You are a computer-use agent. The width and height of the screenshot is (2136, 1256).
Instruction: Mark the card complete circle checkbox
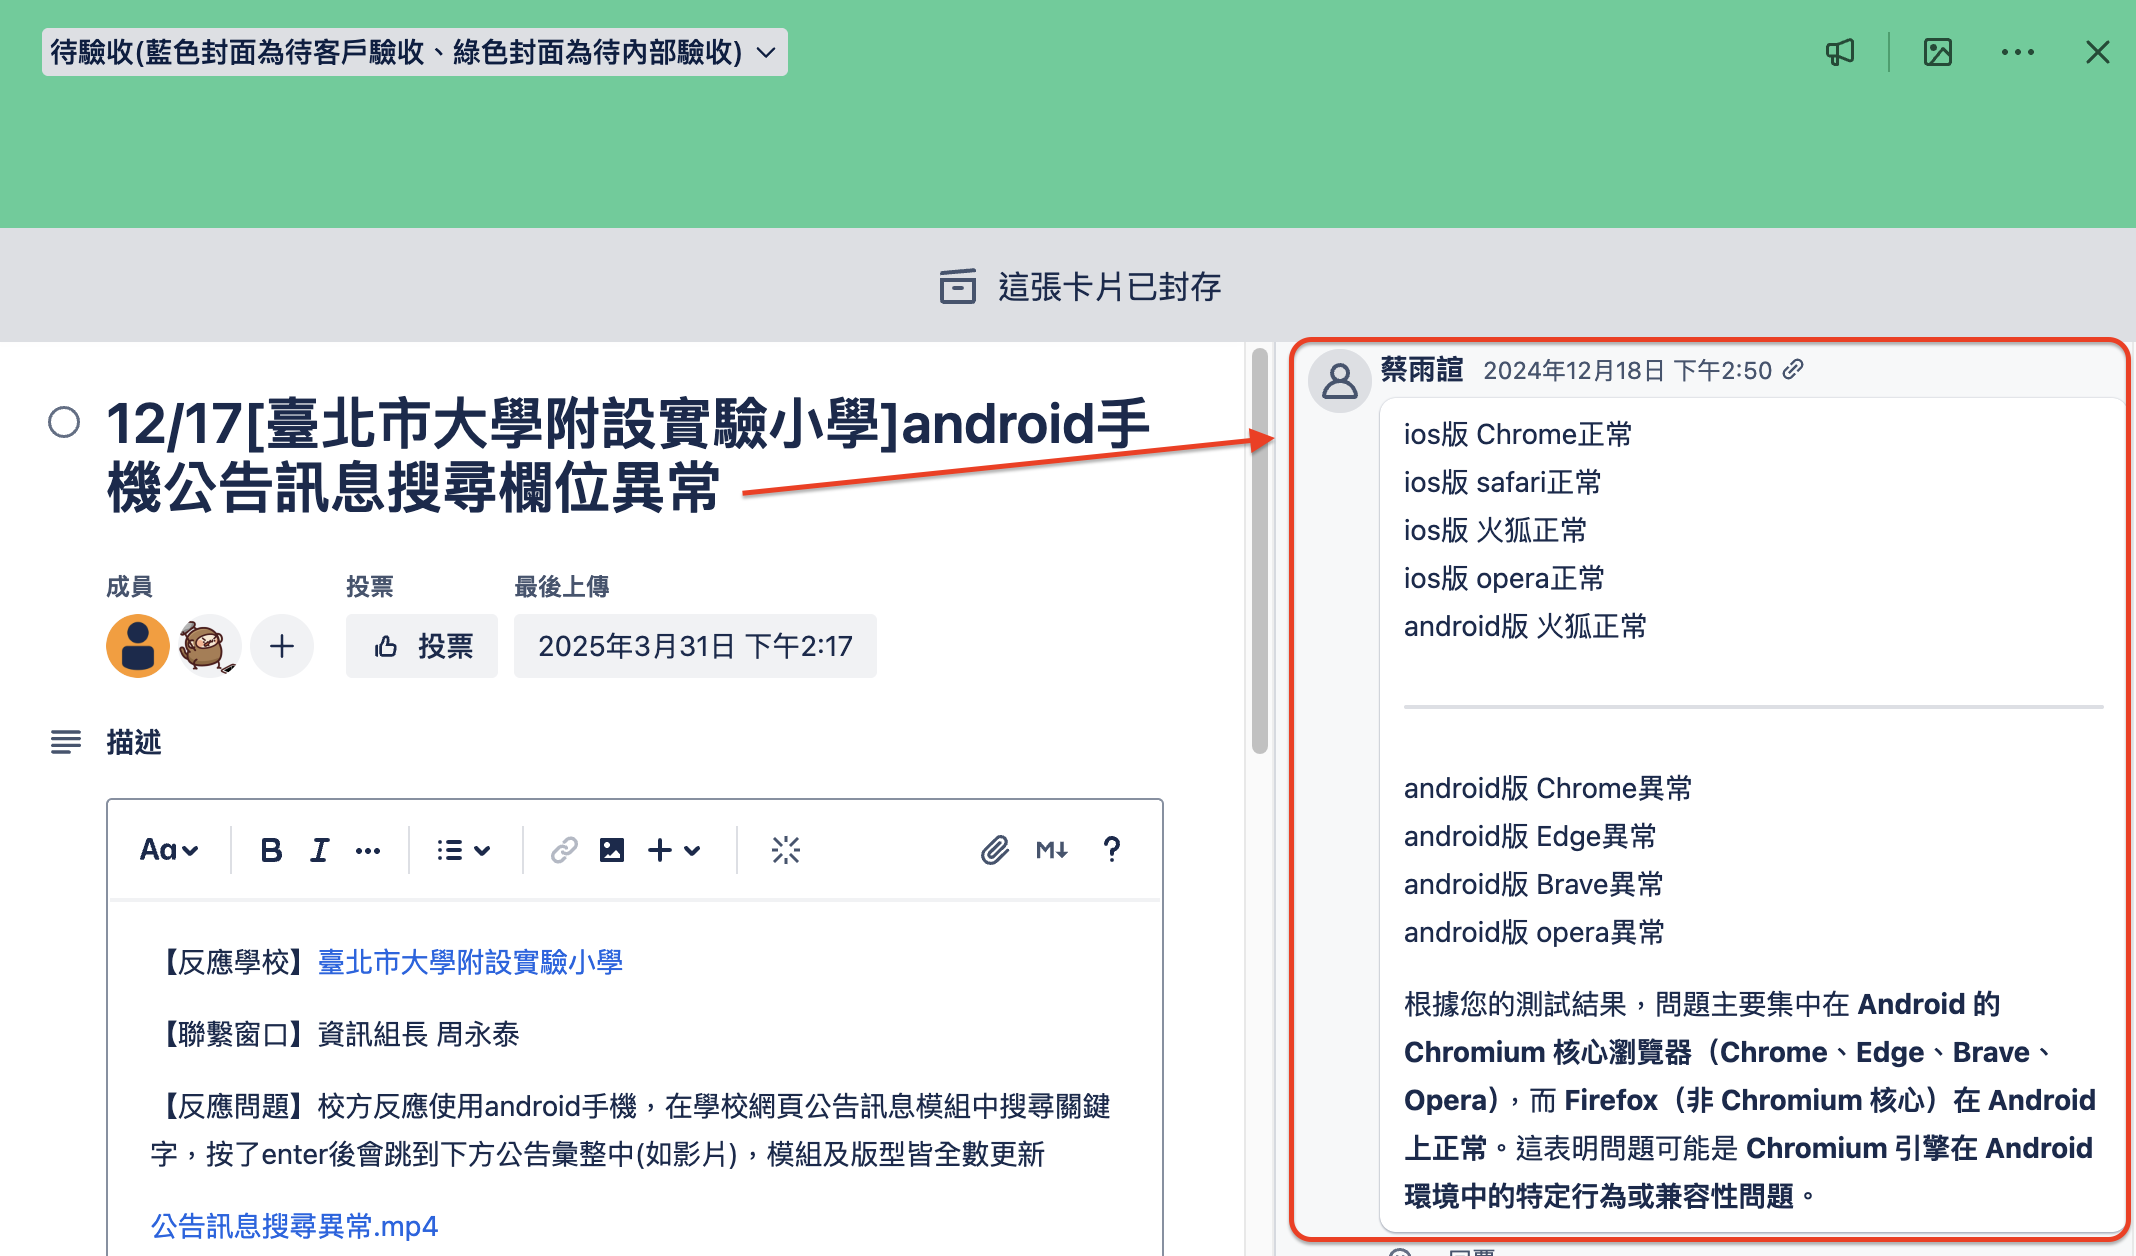pyautogui.click(x=64, y=422)
